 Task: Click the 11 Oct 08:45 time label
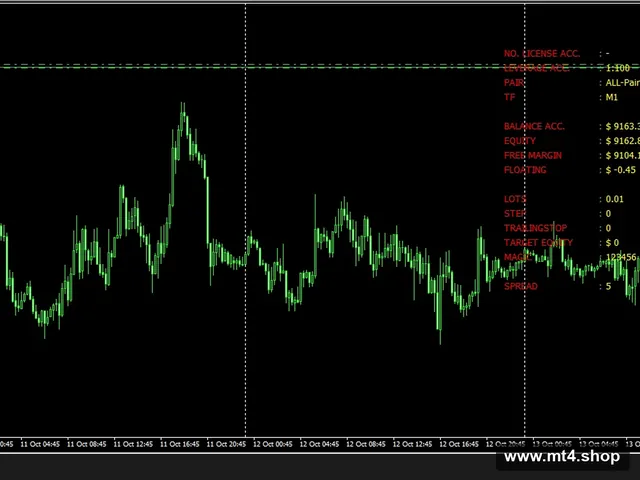pyautogui.click(x=87, y=444)
